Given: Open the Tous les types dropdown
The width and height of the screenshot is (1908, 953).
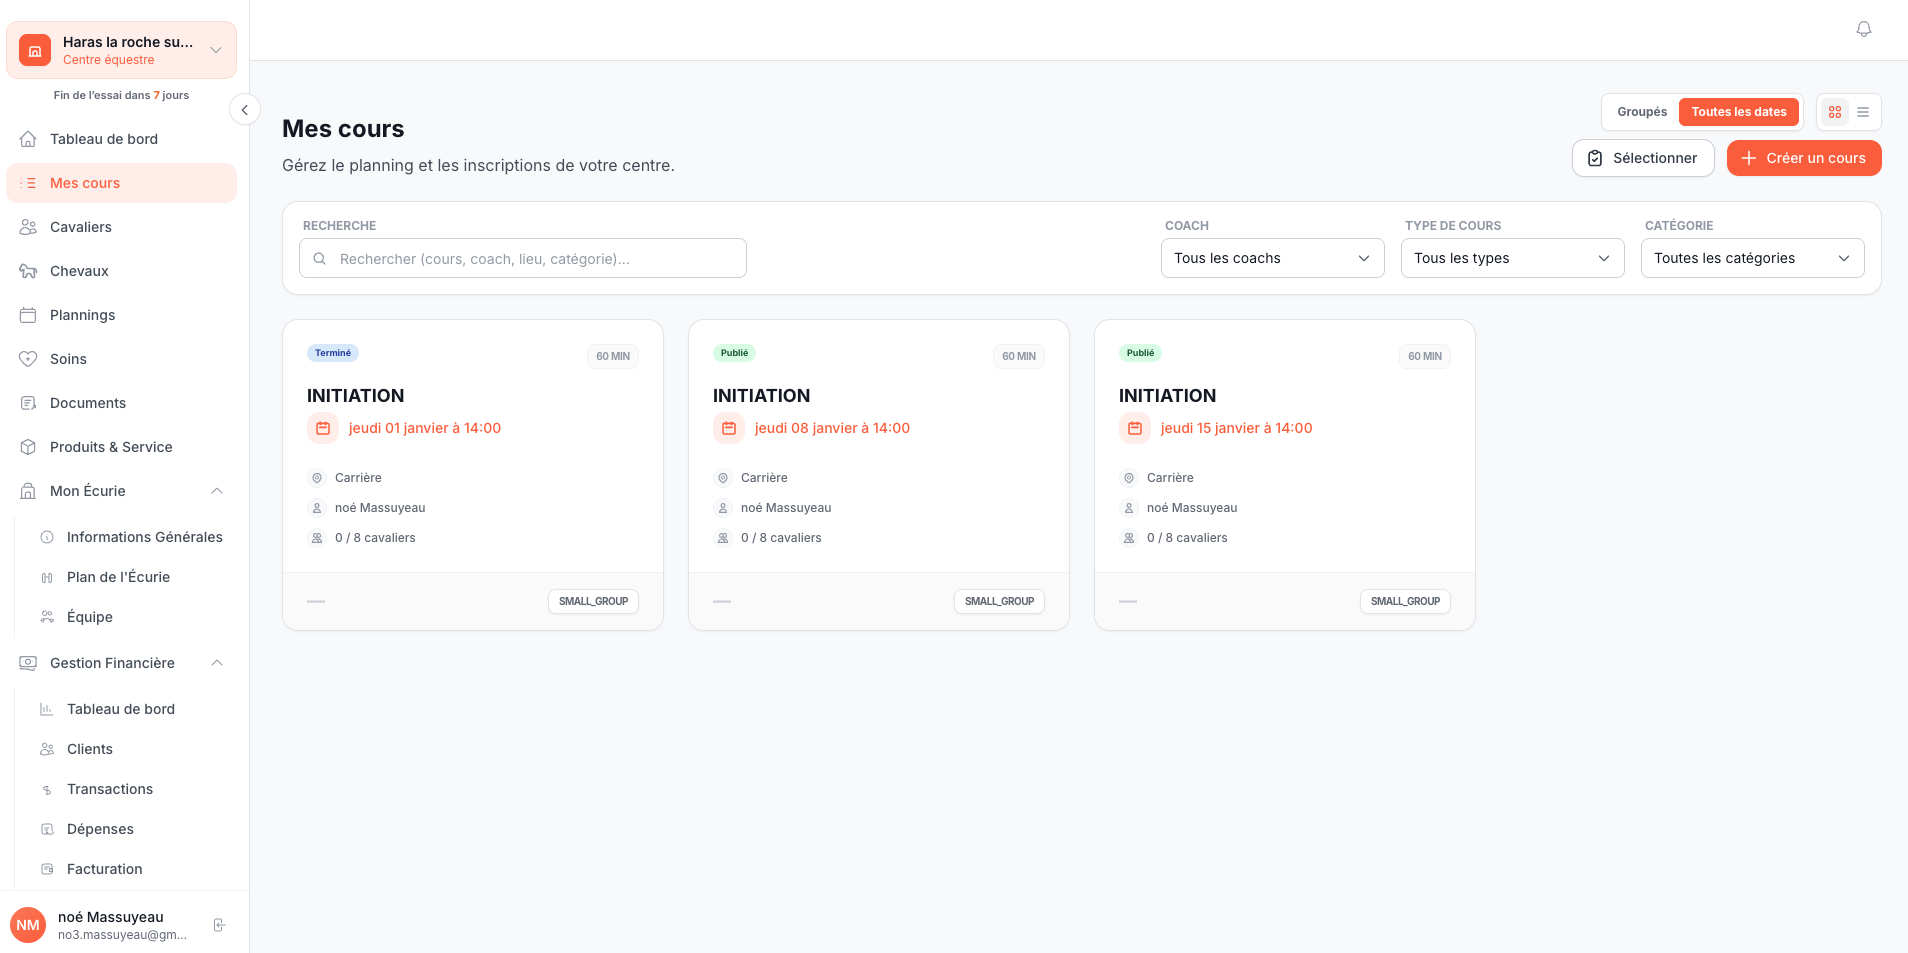Looking at the screenshot, I should point(1512,258).
